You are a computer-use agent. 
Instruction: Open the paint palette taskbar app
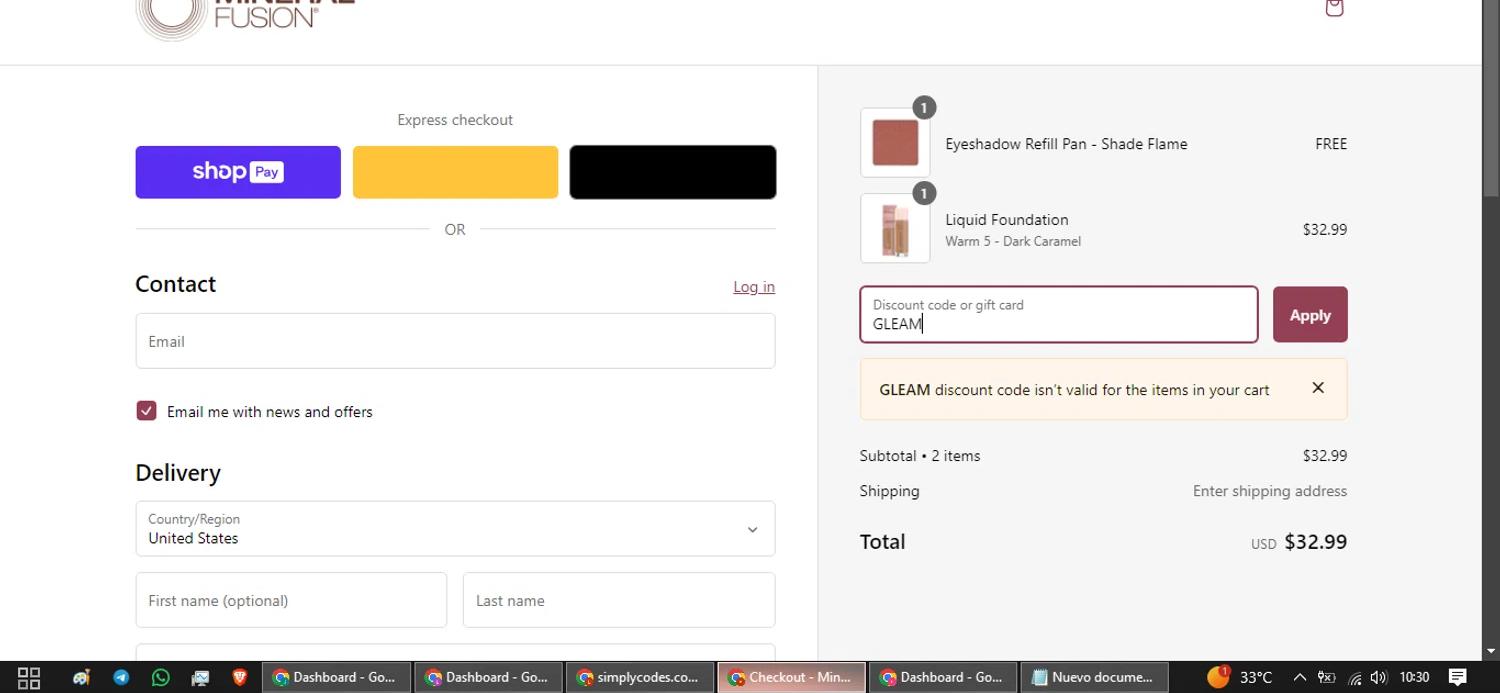click(x=81, y=677)
